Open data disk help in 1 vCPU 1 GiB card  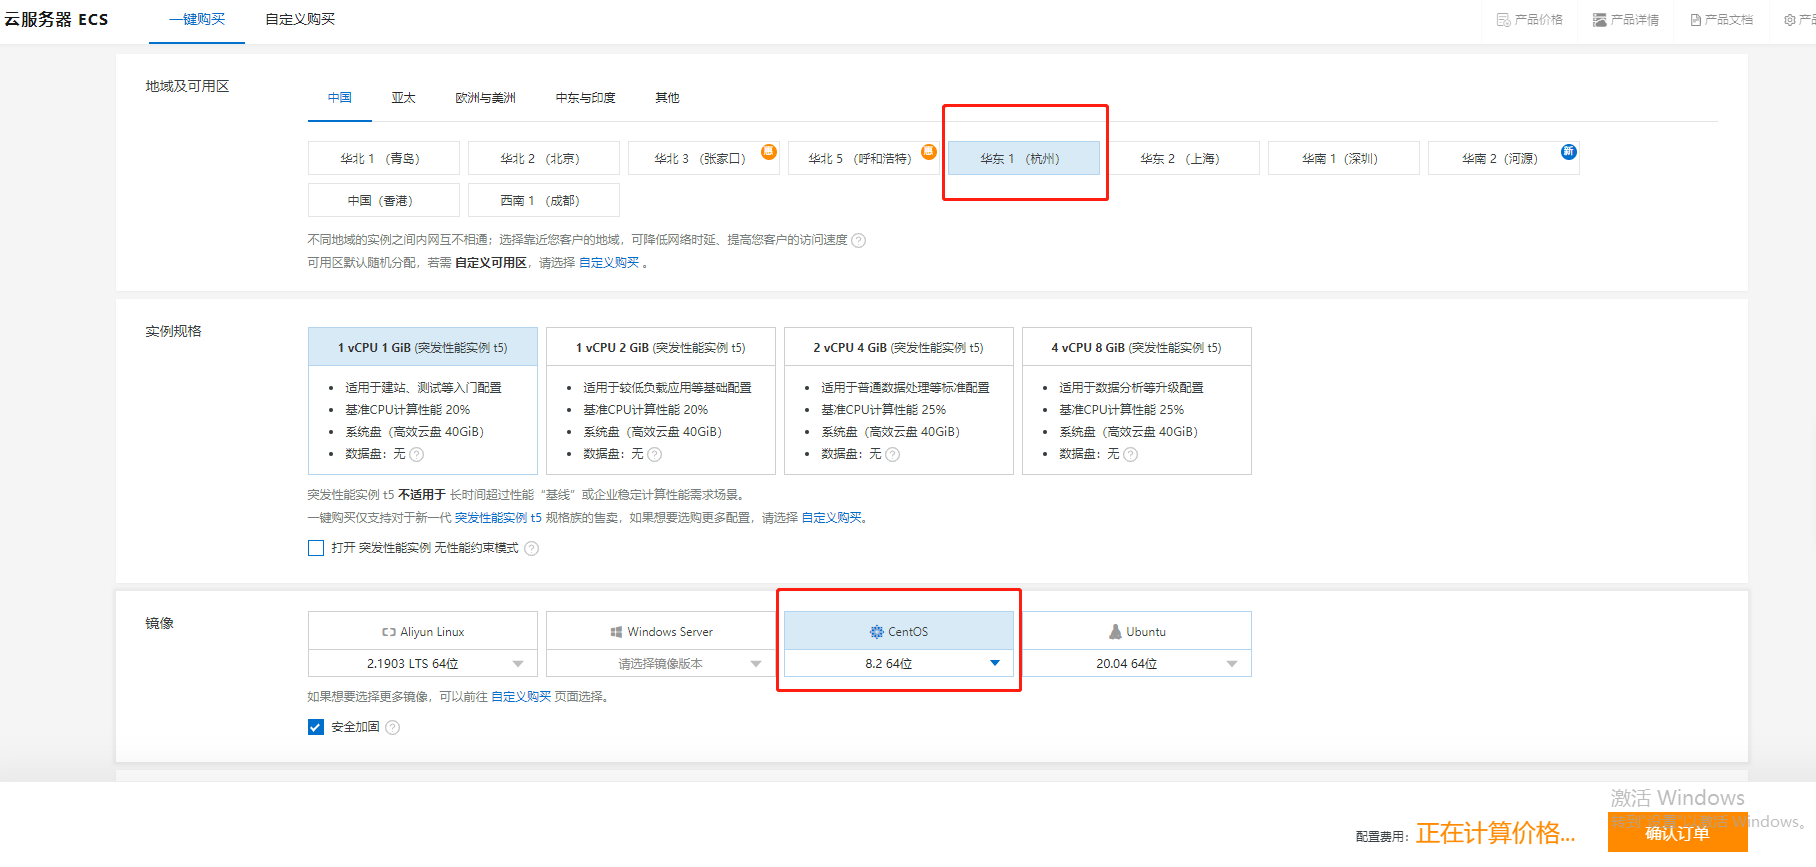[417, 454]
